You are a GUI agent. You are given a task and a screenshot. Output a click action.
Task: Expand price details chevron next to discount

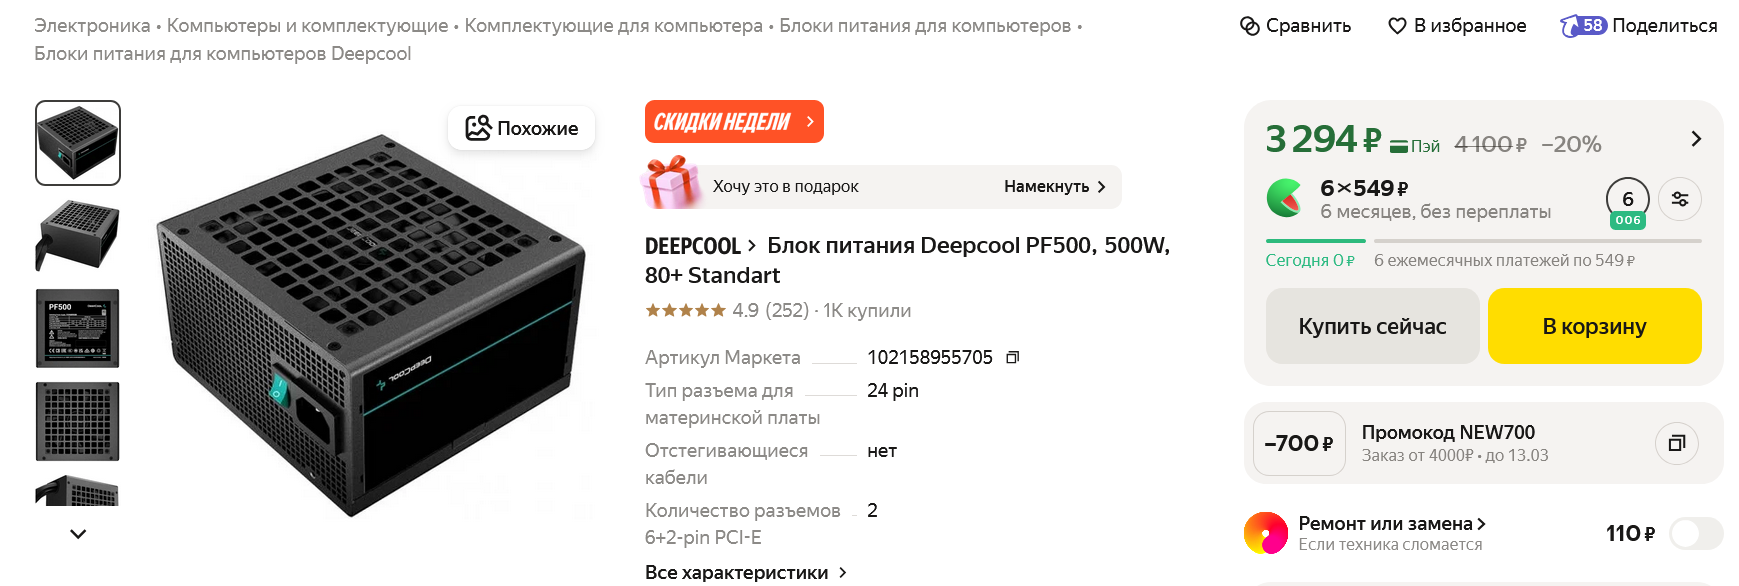1696,139
